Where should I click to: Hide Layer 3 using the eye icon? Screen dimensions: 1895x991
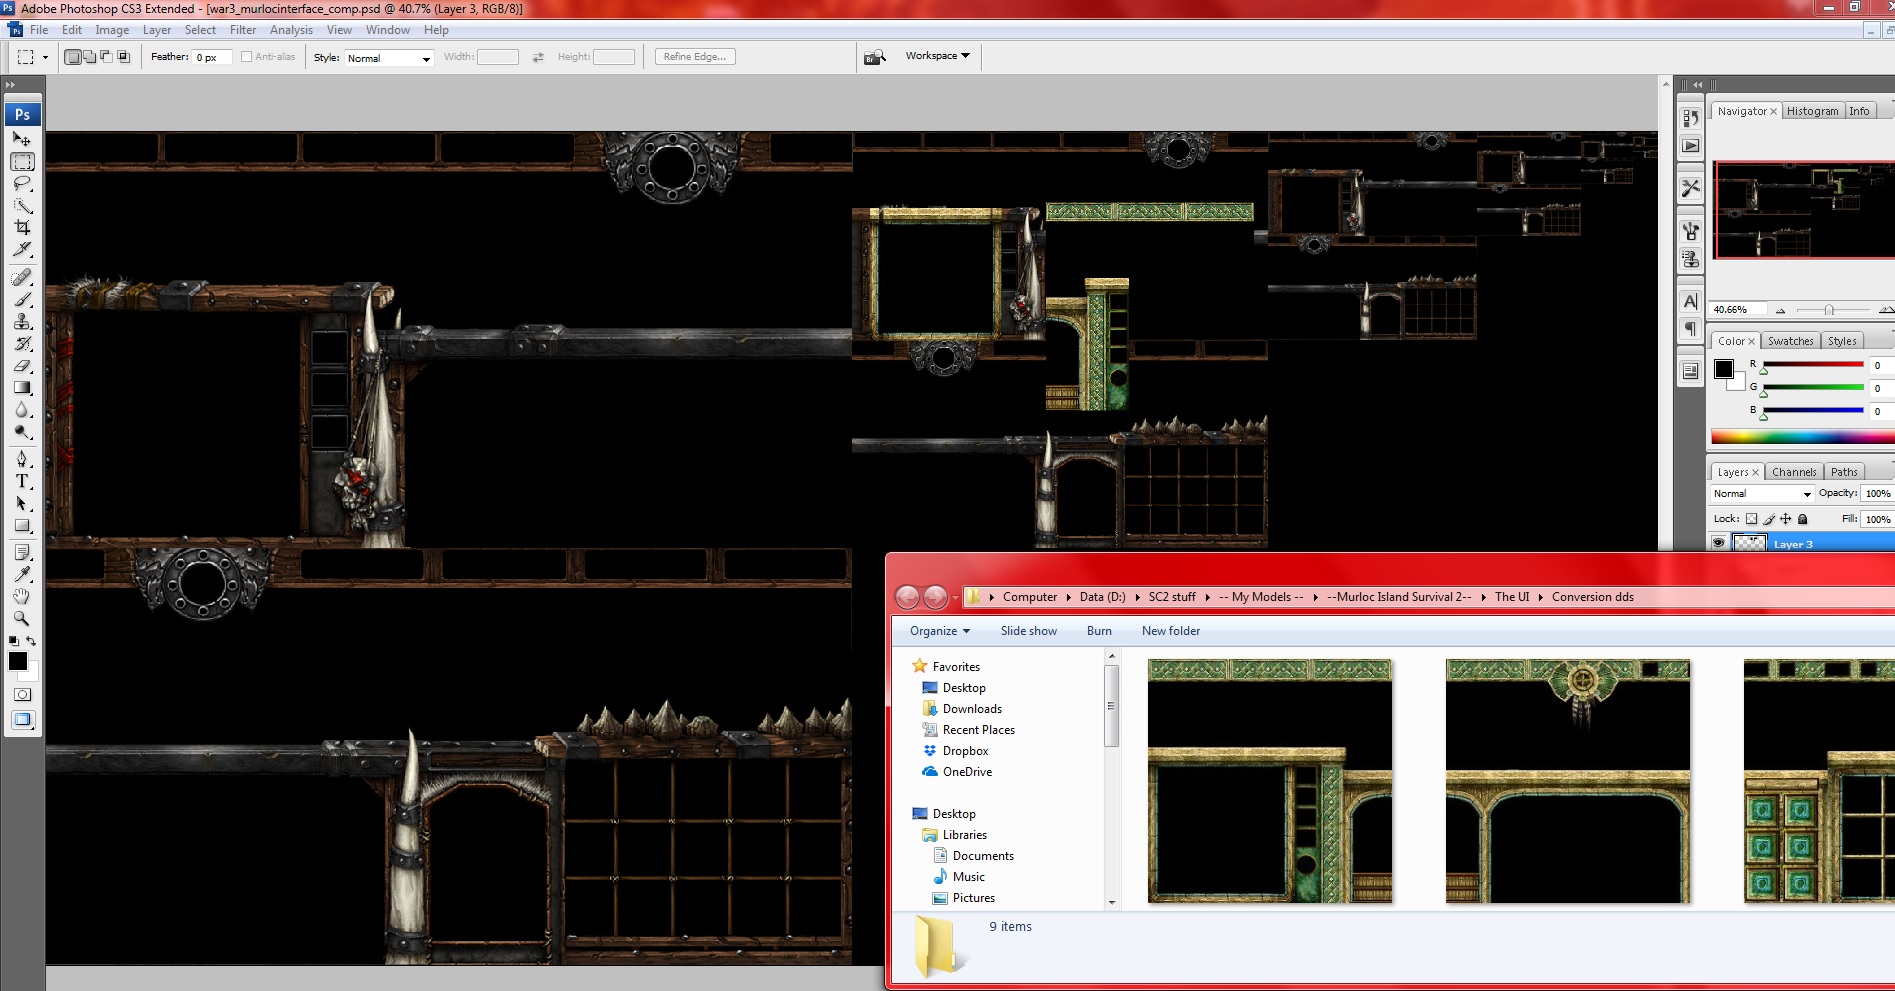1718,543
